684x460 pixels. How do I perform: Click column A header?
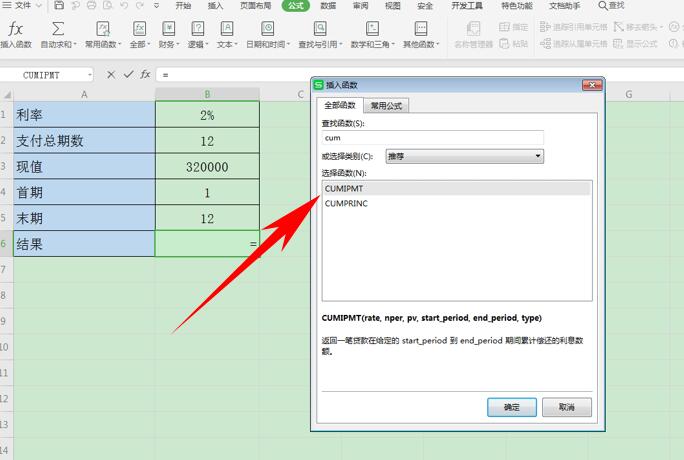[84, 94]
